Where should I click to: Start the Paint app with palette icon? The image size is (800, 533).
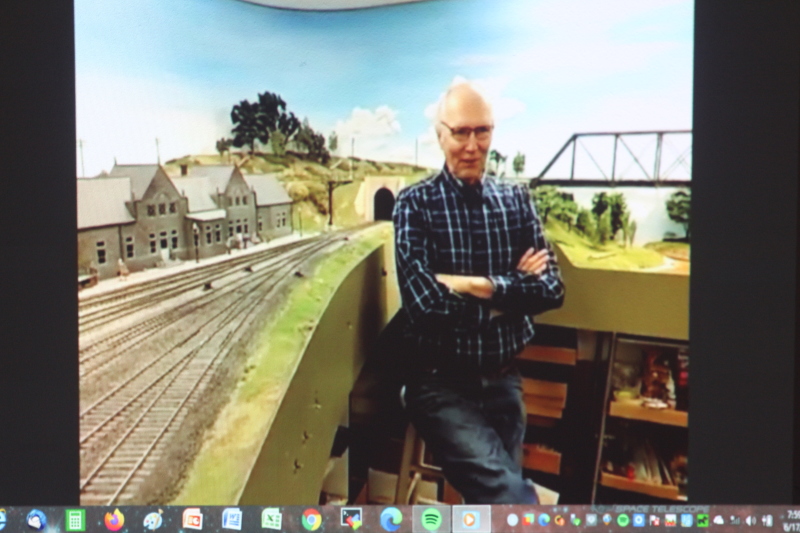click(153, 519)
